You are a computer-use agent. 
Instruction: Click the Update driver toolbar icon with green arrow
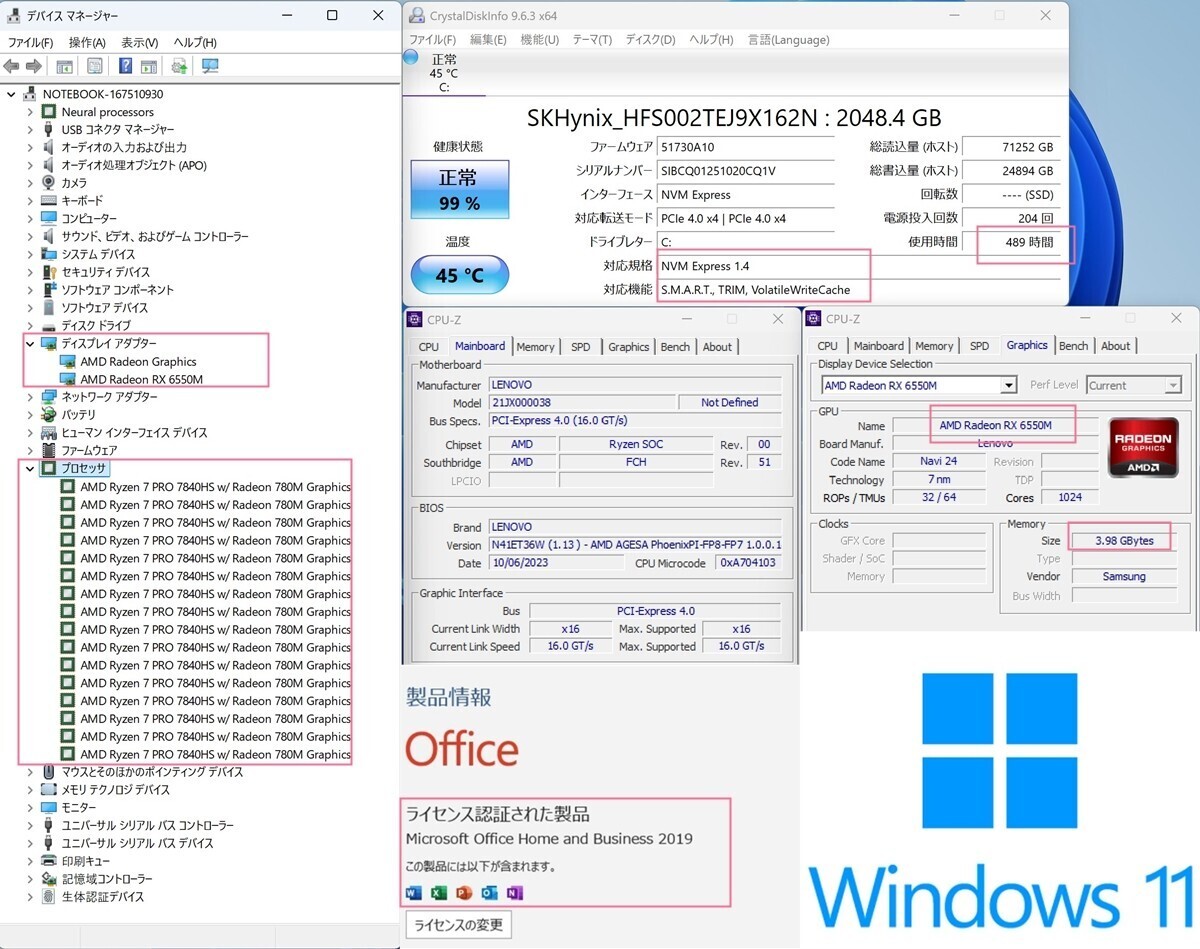(179, 66)
